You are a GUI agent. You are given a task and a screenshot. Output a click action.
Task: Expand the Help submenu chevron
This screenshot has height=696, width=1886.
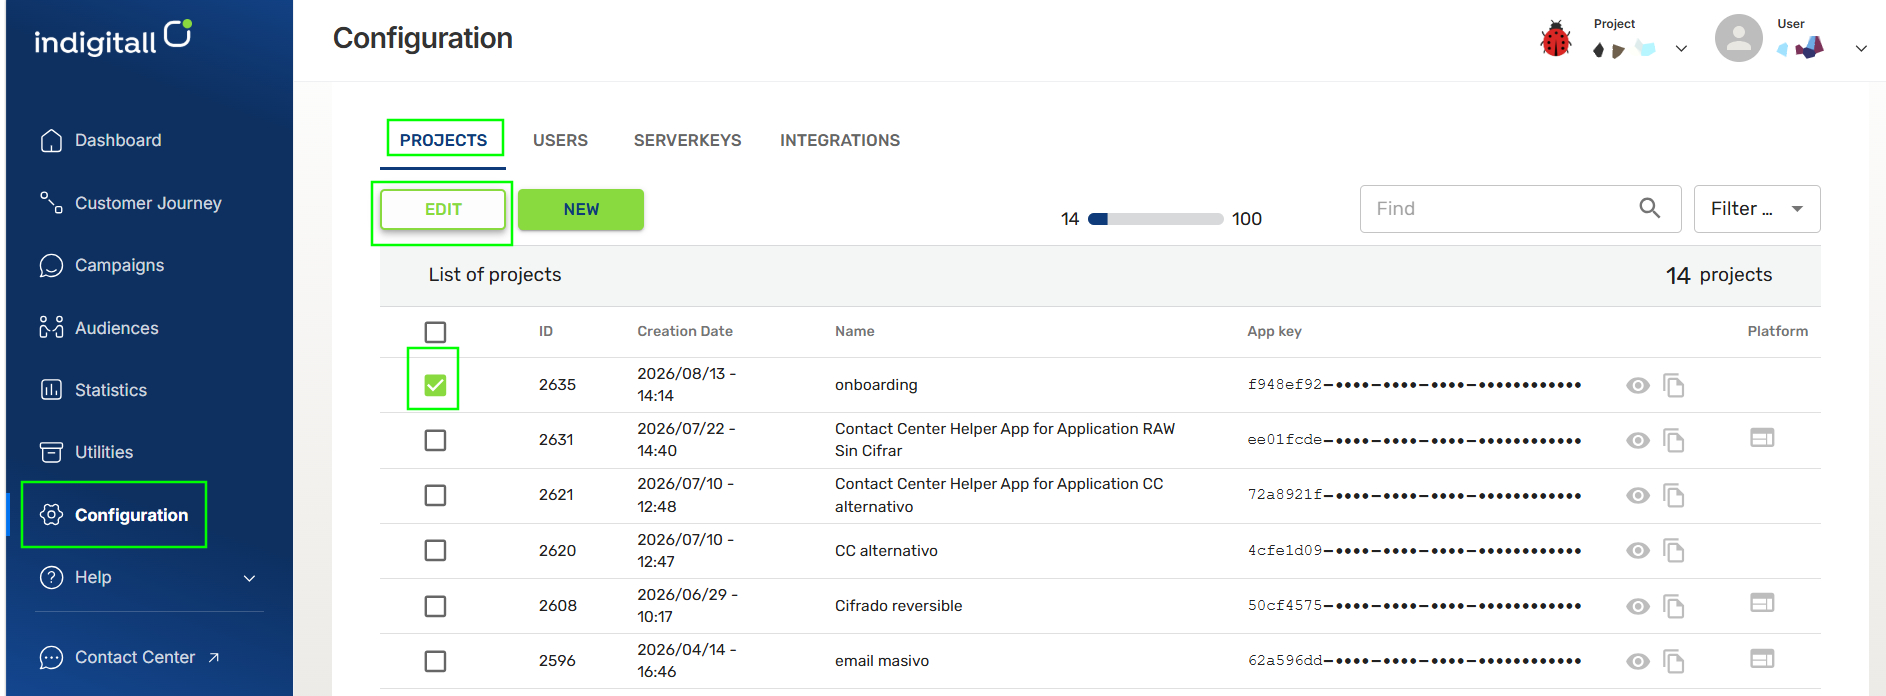[x=250, y=578]
